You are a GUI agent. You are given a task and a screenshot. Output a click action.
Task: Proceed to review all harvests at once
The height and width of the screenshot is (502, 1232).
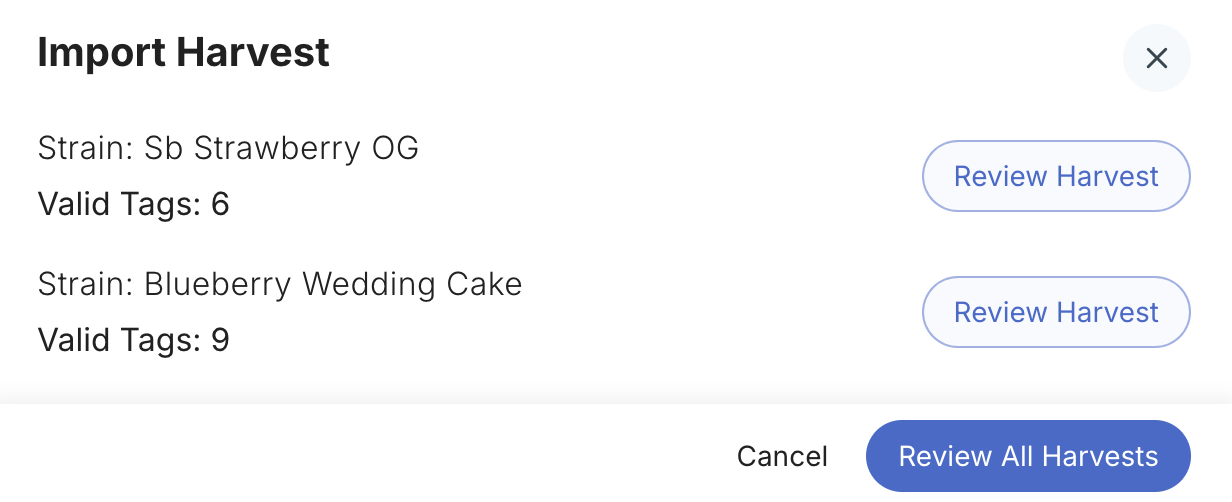pyautogui.click(x=1028, y=456)
